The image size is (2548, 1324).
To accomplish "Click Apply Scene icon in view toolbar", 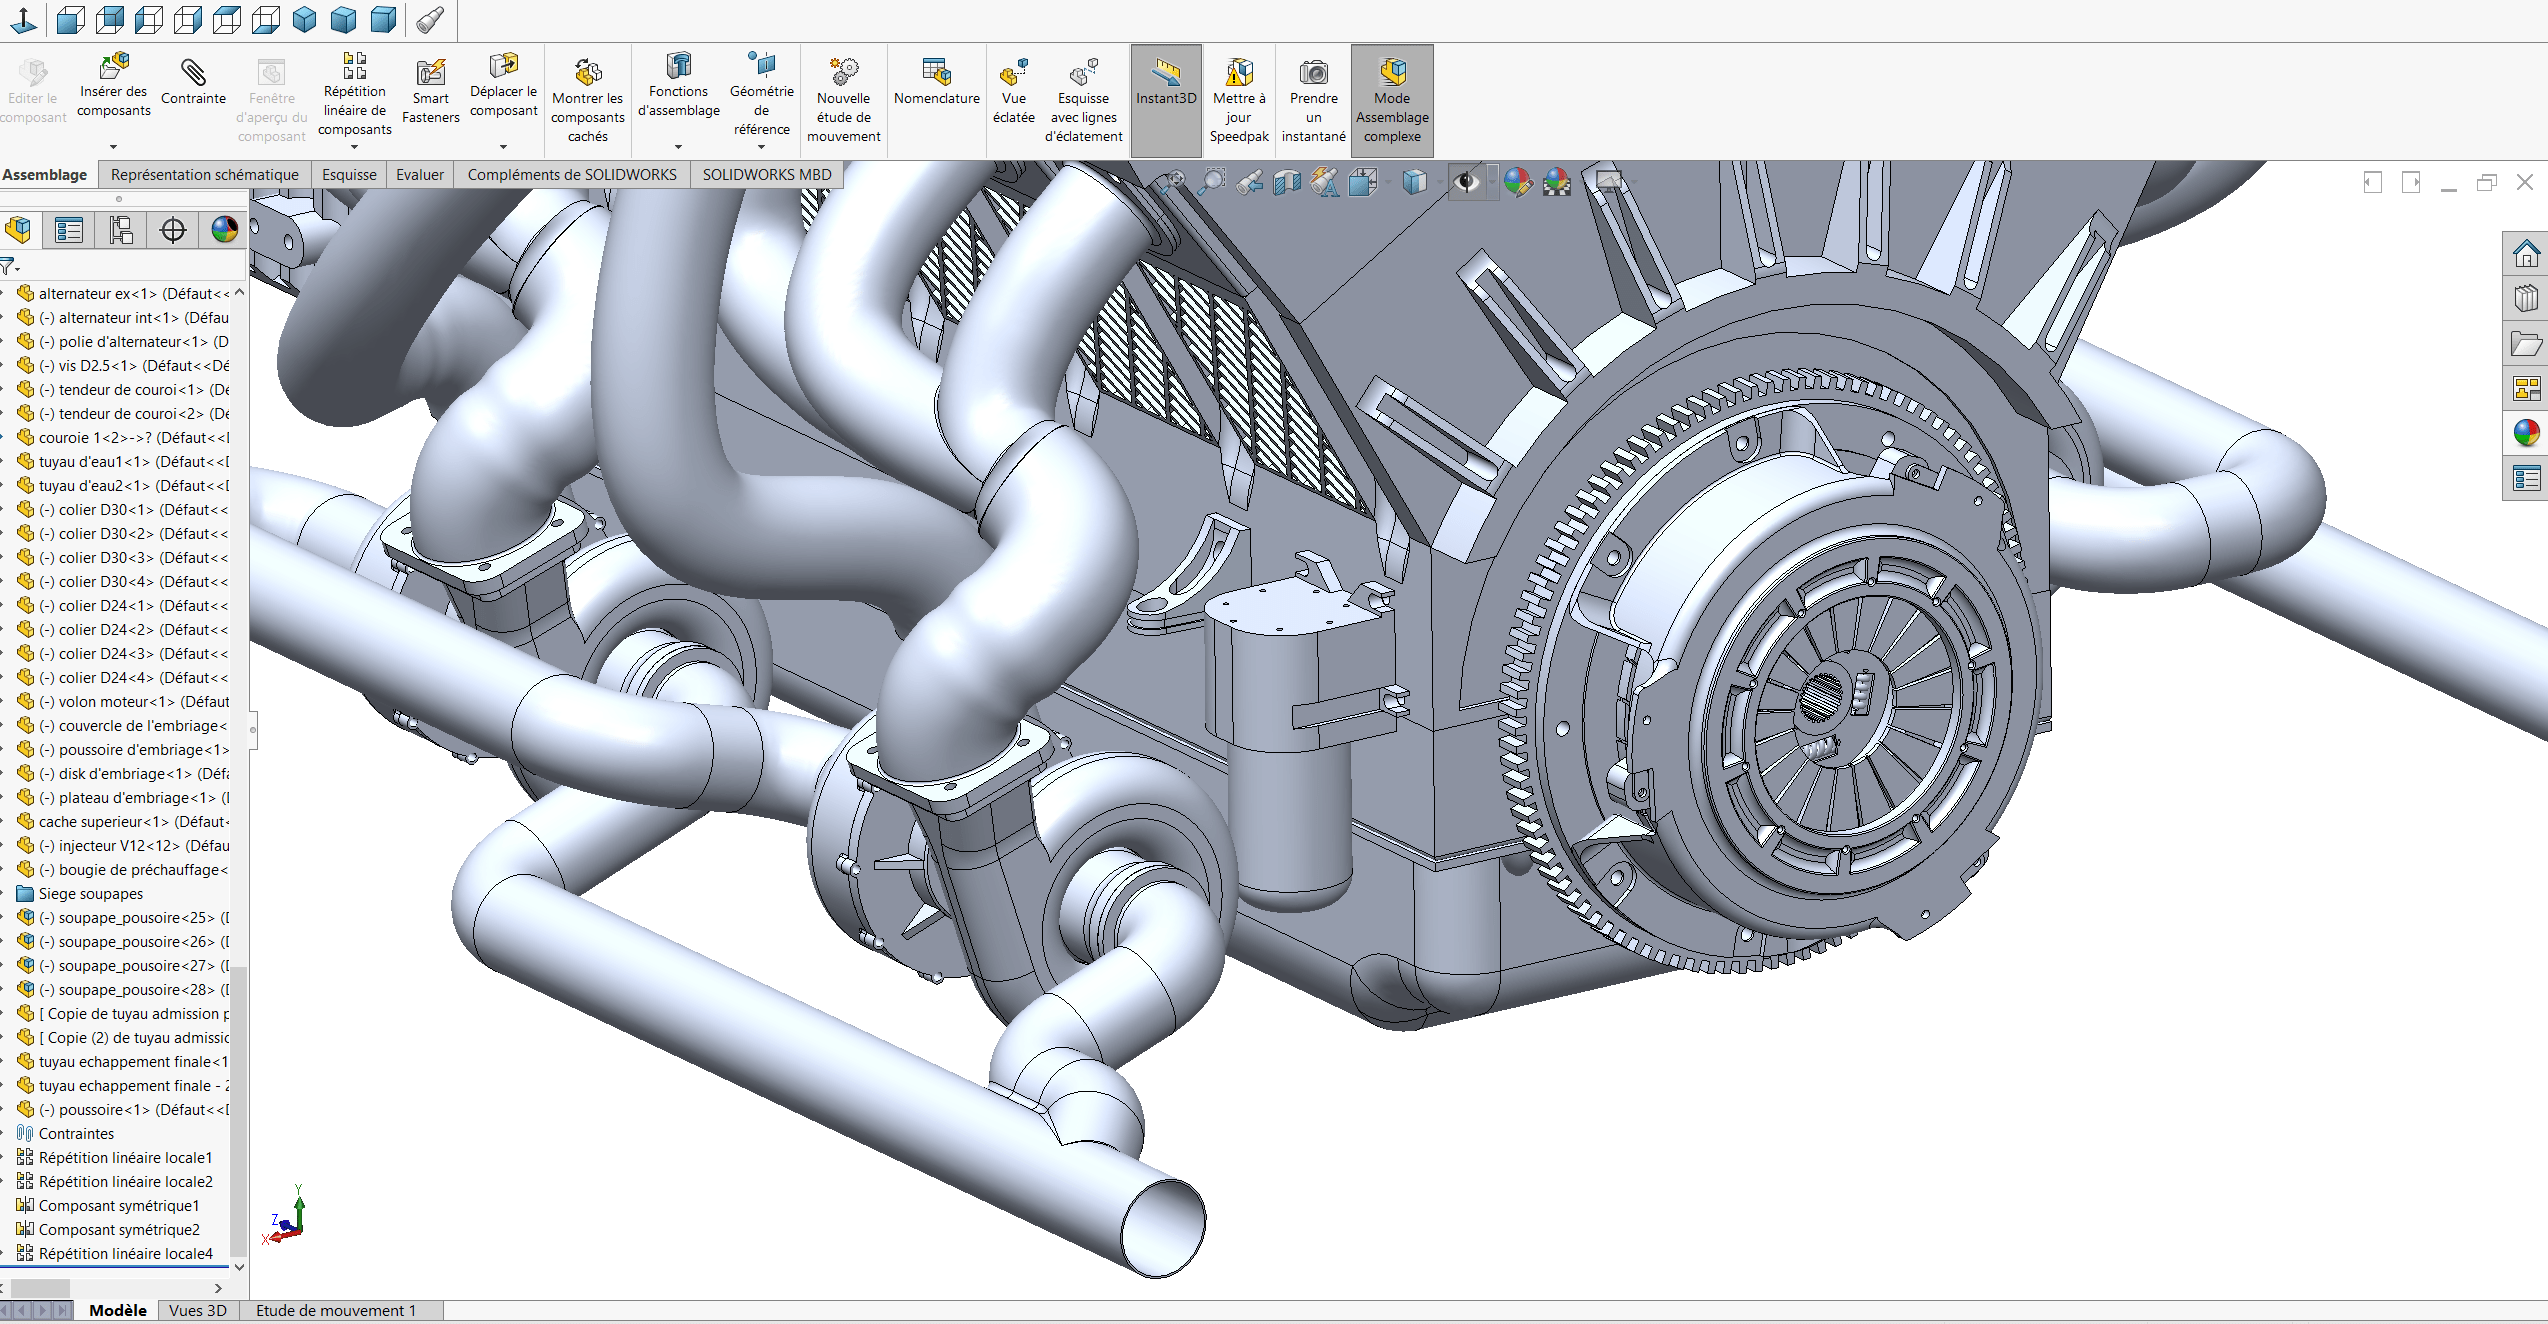I will pos(1557,182).
